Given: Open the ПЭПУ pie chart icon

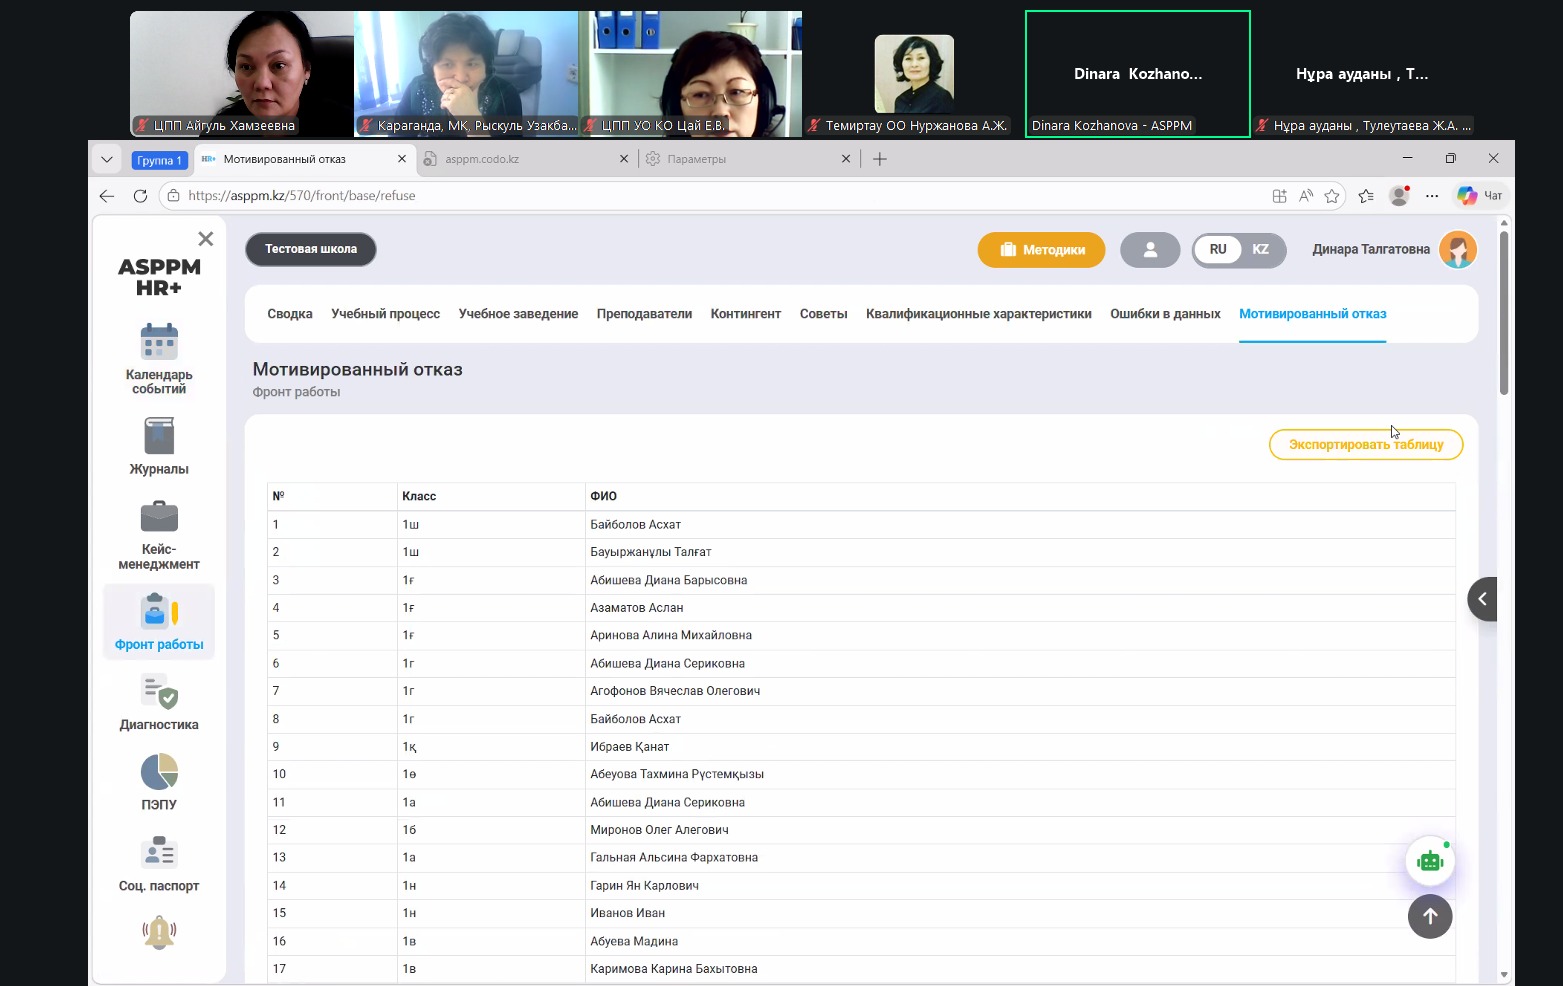Looking at the screenshot, I should (159, 773).
